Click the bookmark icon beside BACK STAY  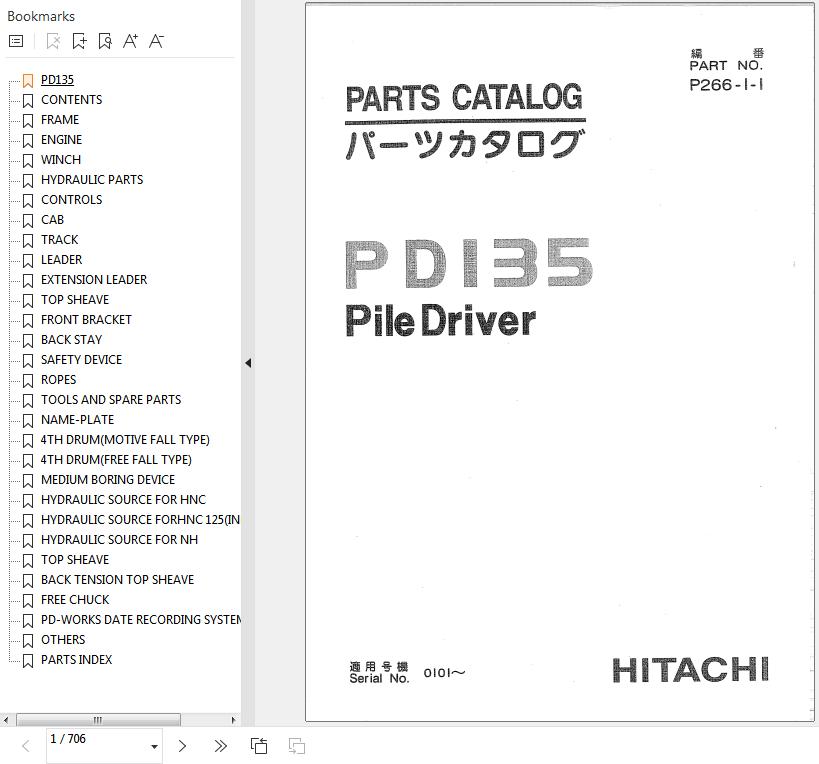[28, 341]
